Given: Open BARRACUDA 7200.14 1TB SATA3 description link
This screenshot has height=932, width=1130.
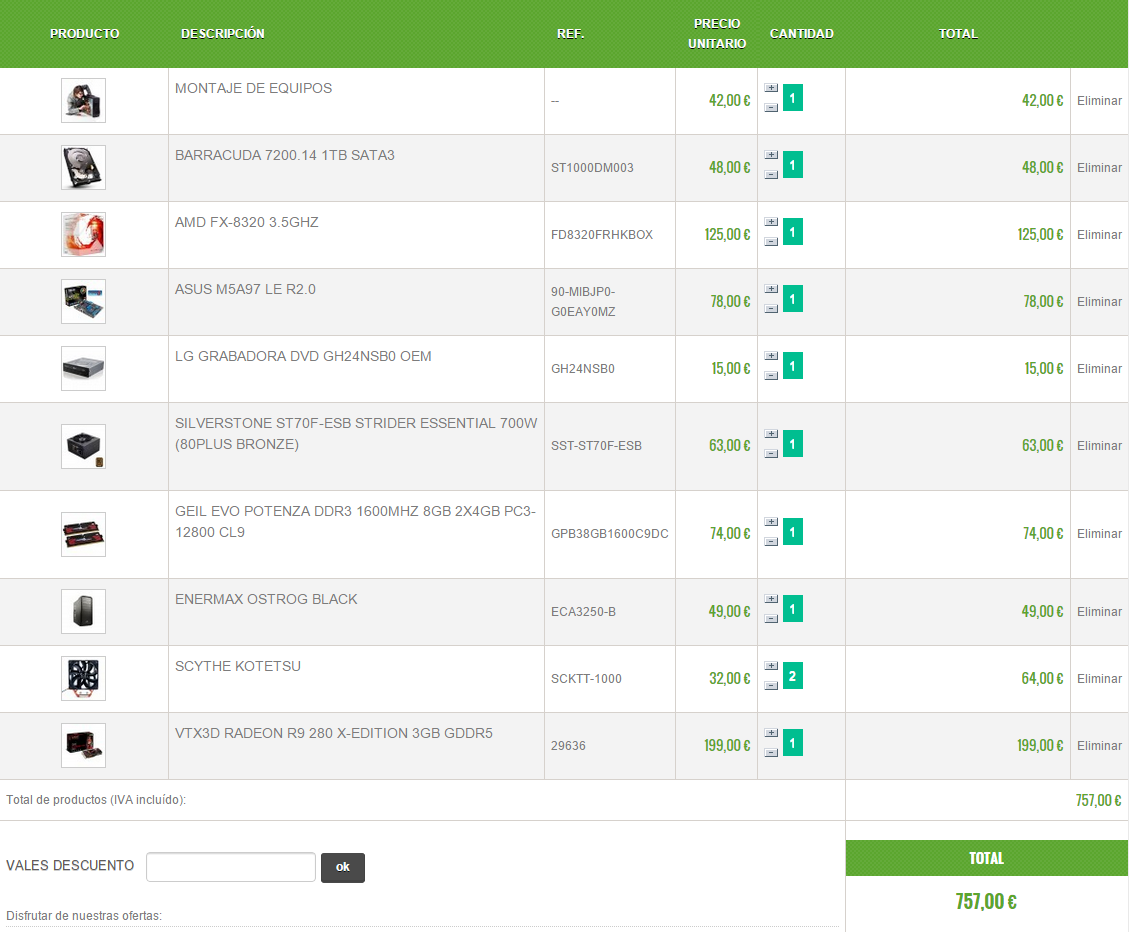Looking at the screenshot, I should point(285,156).
